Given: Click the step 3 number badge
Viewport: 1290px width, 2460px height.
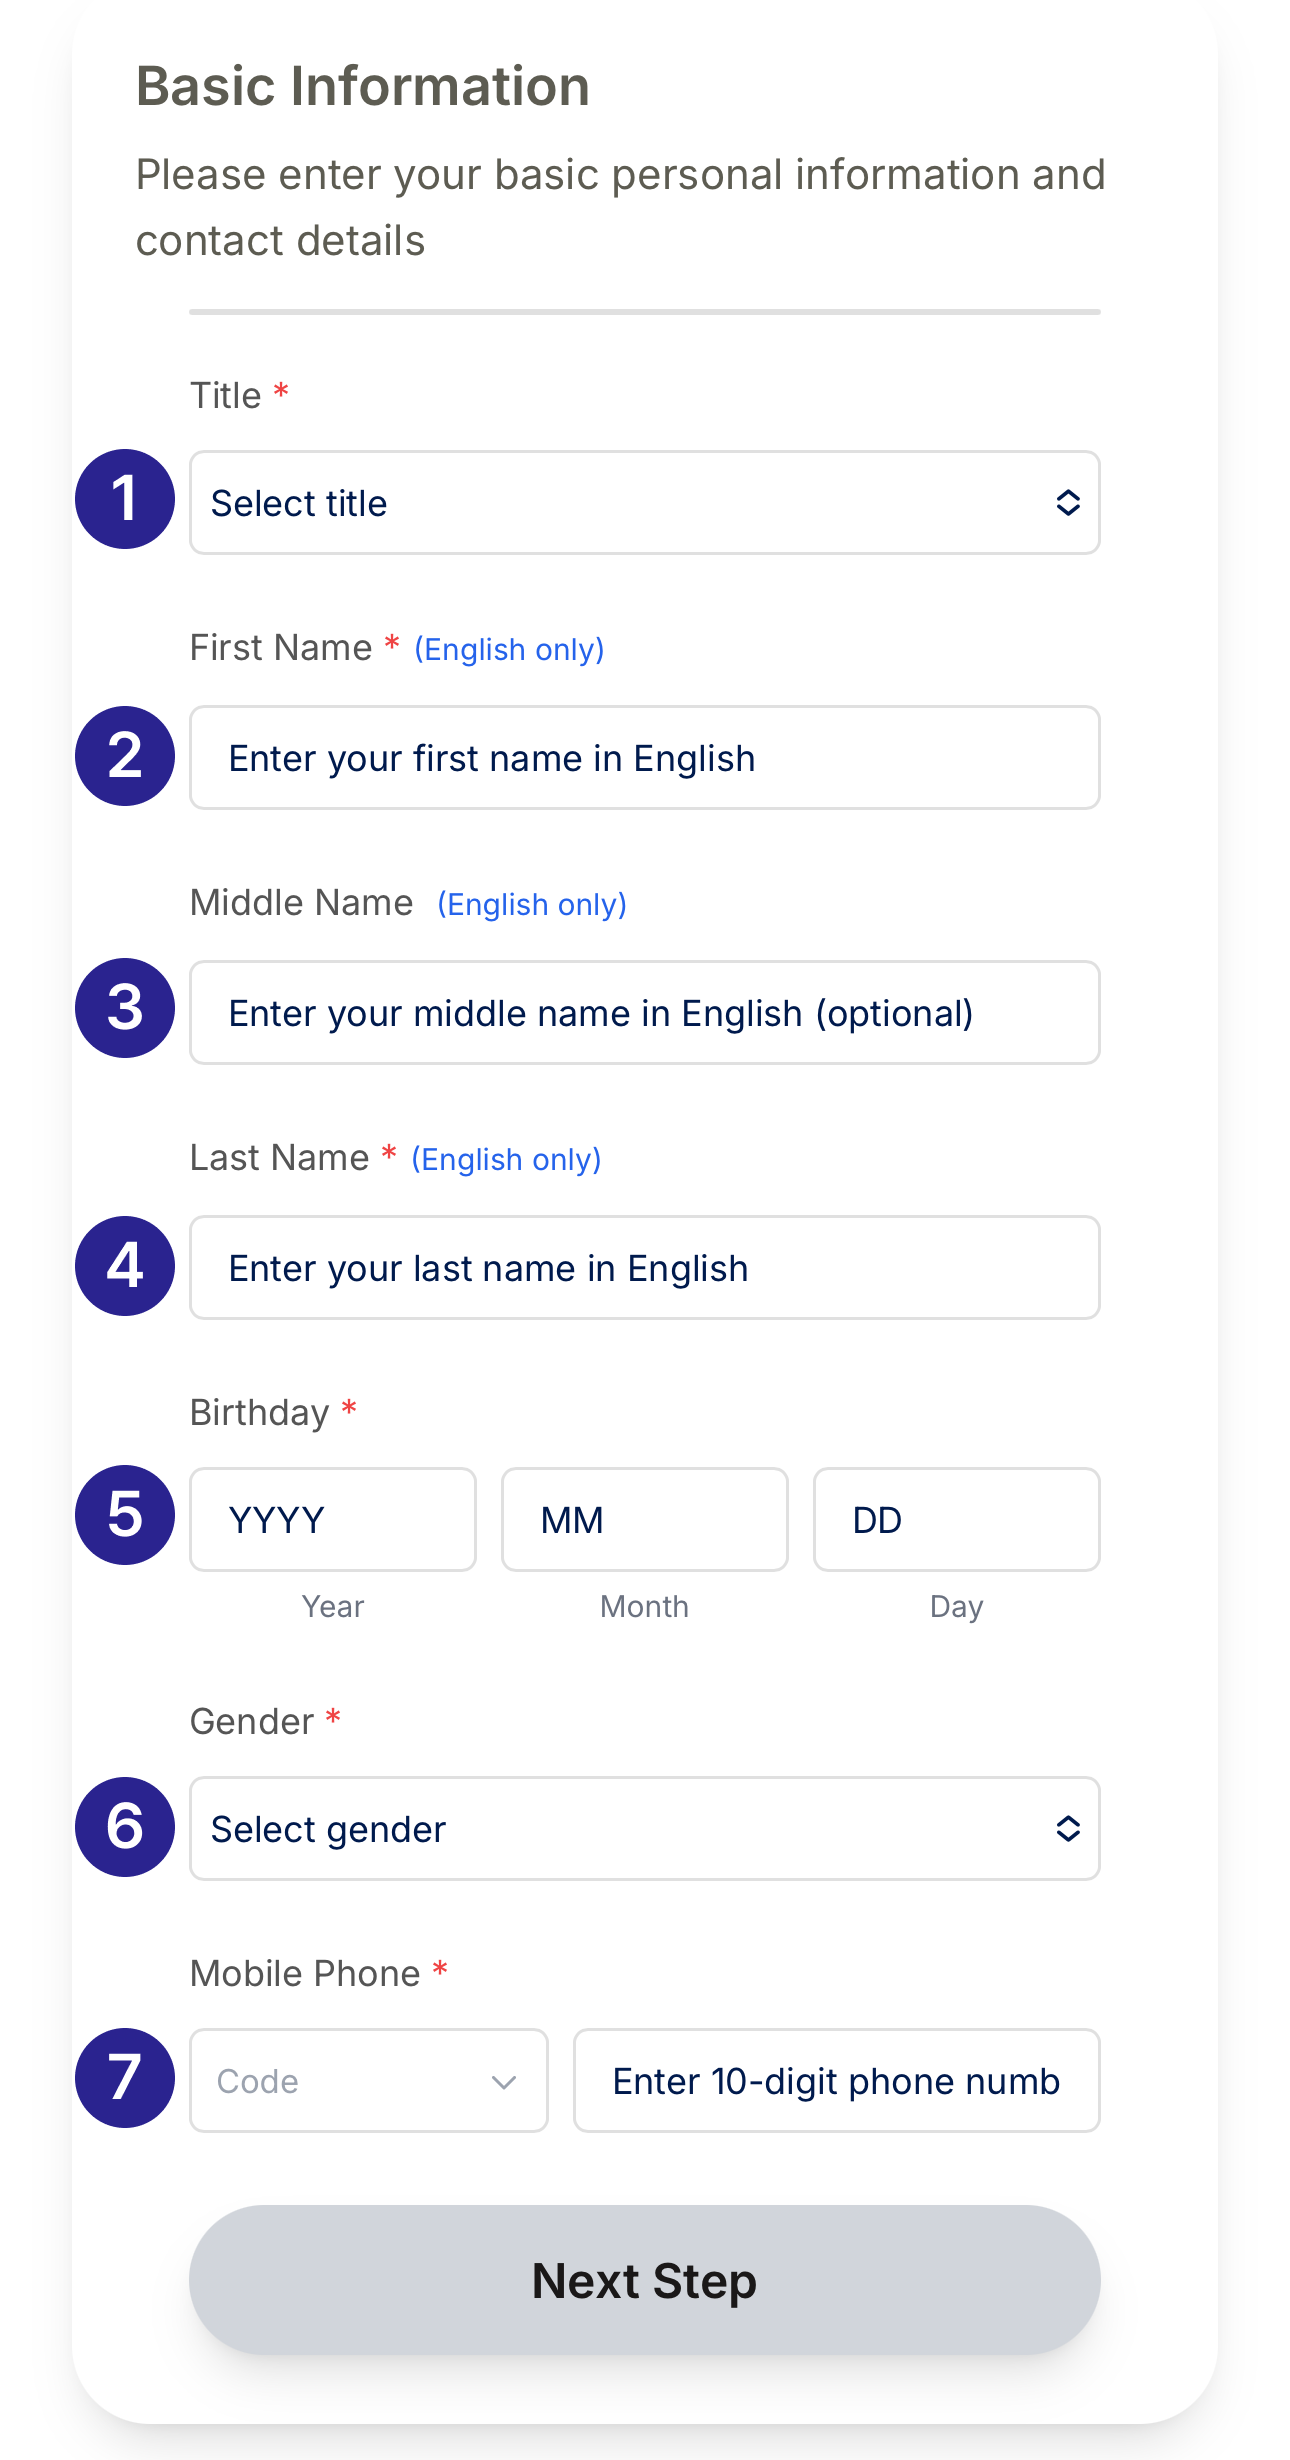Looking at the screenshot, I should pos(125,1008).
